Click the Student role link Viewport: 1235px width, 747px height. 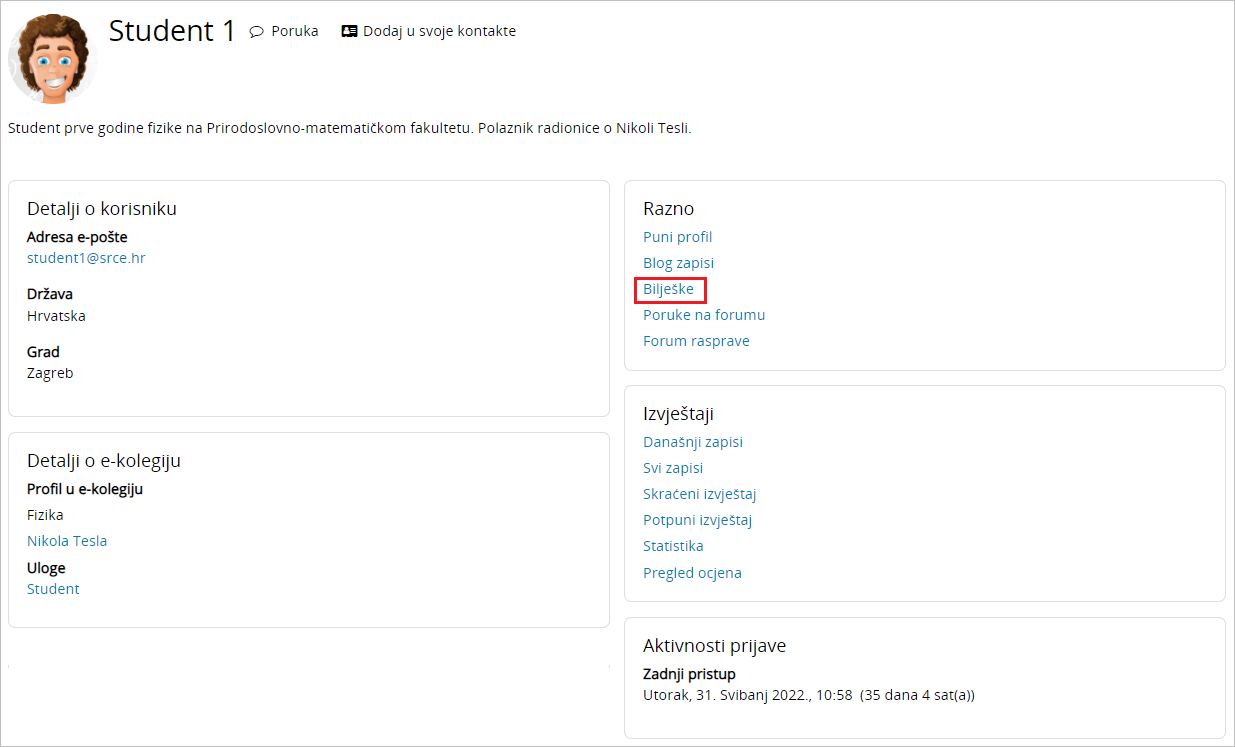pyautogui.click(x=53, y=589)
